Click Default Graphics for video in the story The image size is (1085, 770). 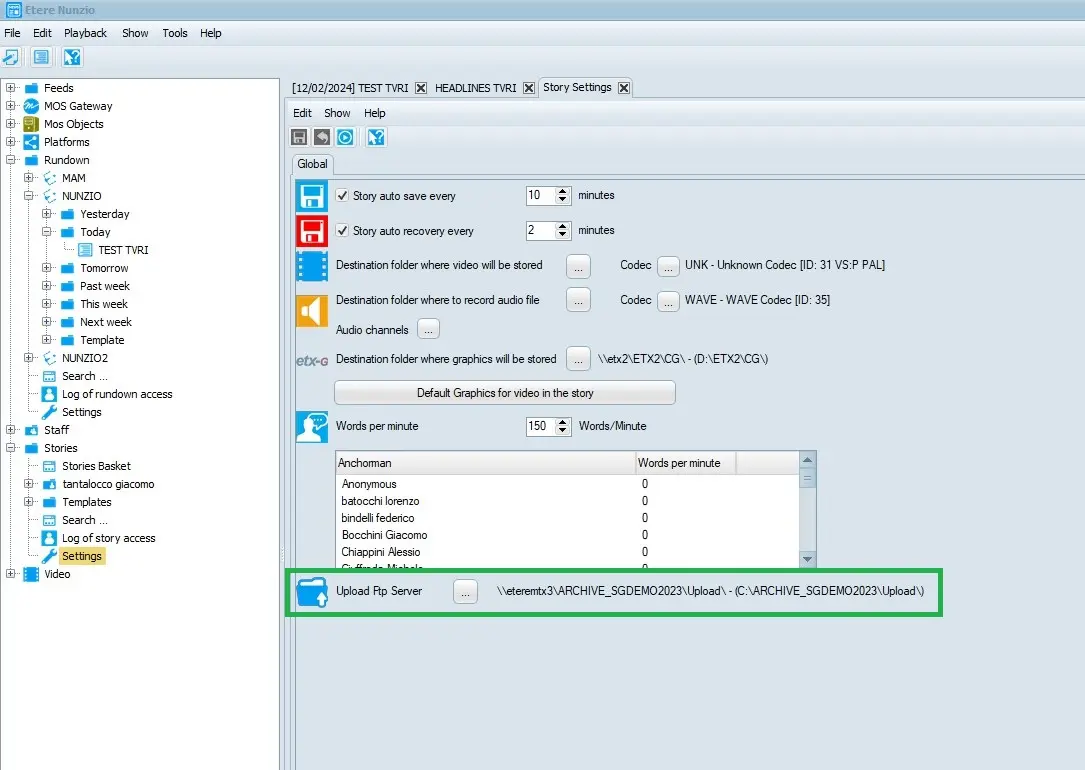tap(505, 393)
